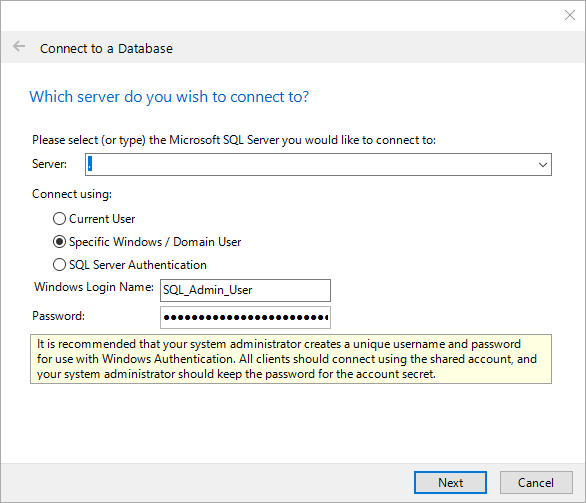586x503 pixels.
Task: Cancel the database connection wizard
Action: coord(536,482)
